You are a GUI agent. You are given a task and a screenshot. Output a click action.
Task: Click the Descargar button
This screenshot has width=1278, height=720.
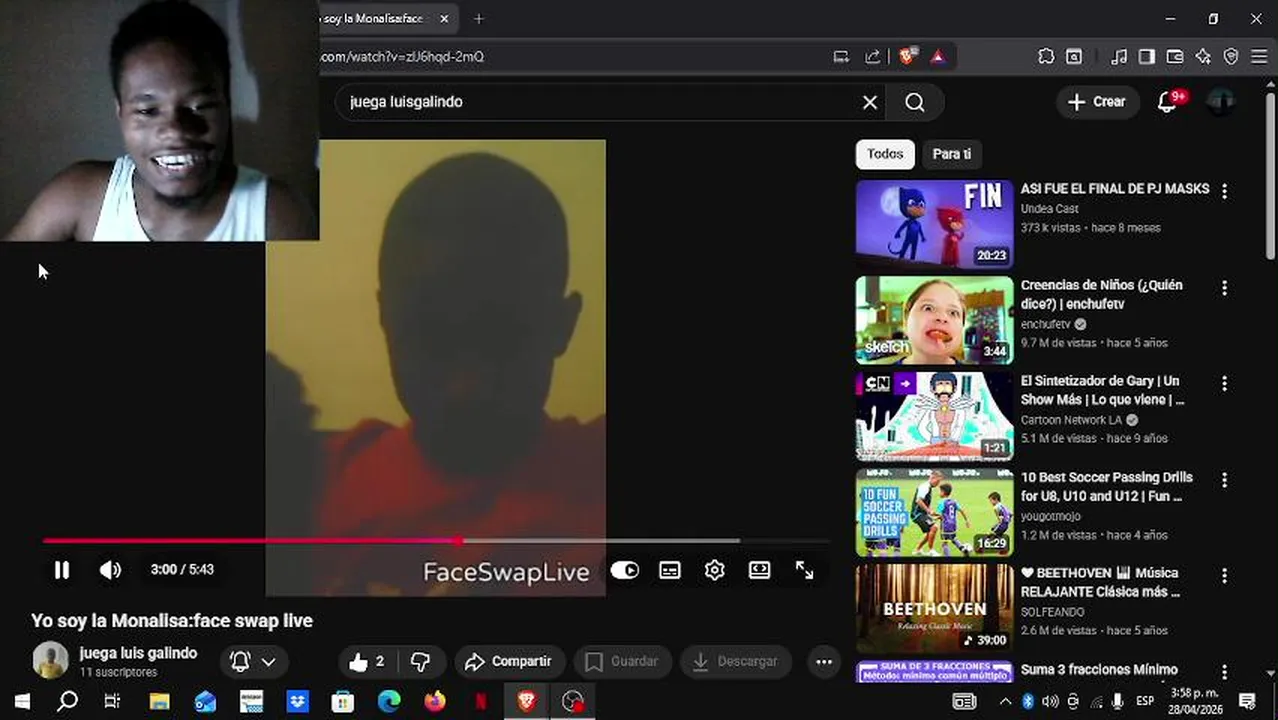tap(735, 662)
